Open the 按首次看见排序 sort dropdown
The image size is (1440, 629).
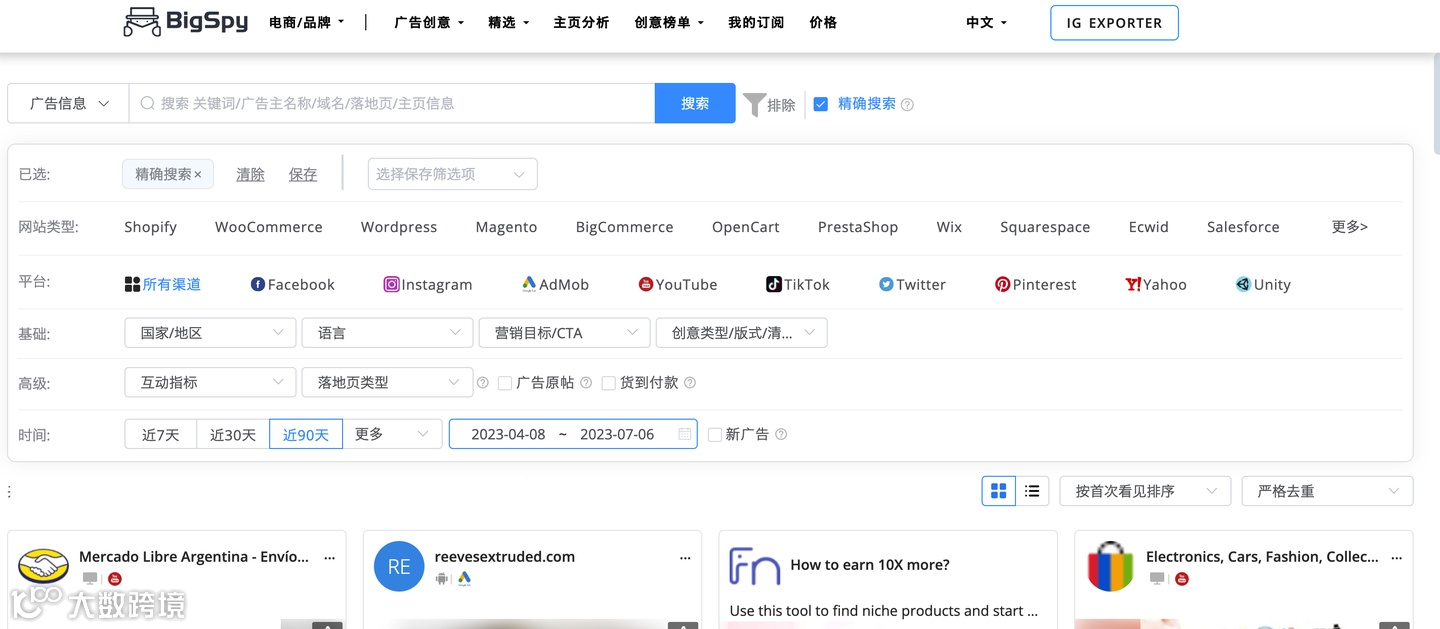[x=1144, y=490]
